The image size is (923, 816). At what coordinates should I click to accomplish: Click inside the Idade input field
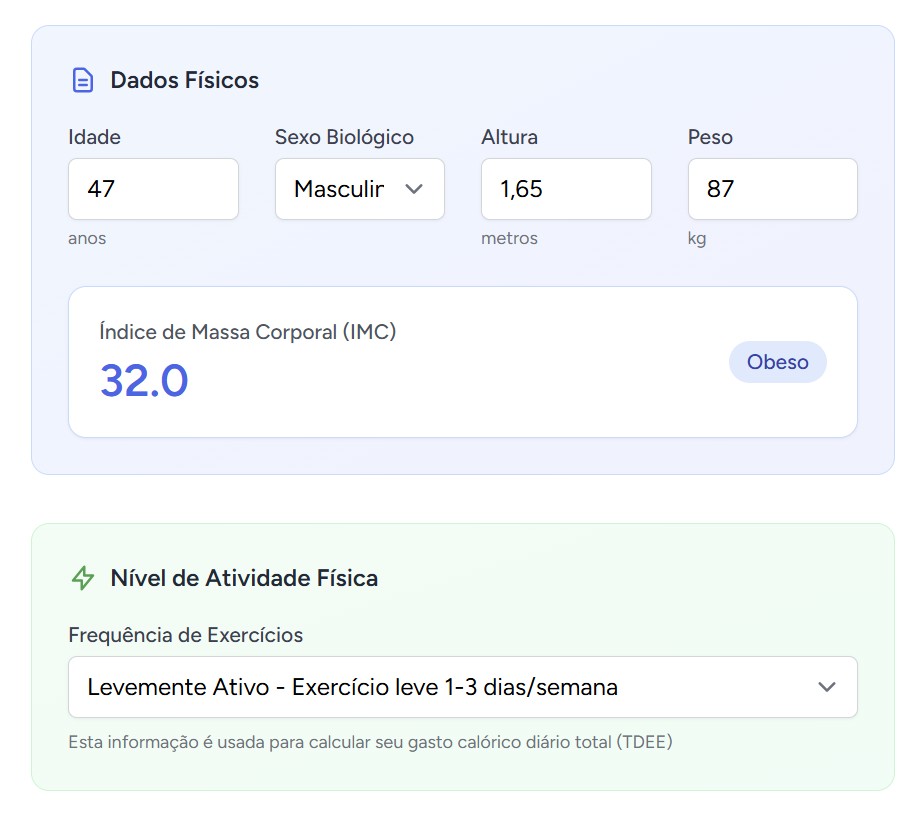153,189
